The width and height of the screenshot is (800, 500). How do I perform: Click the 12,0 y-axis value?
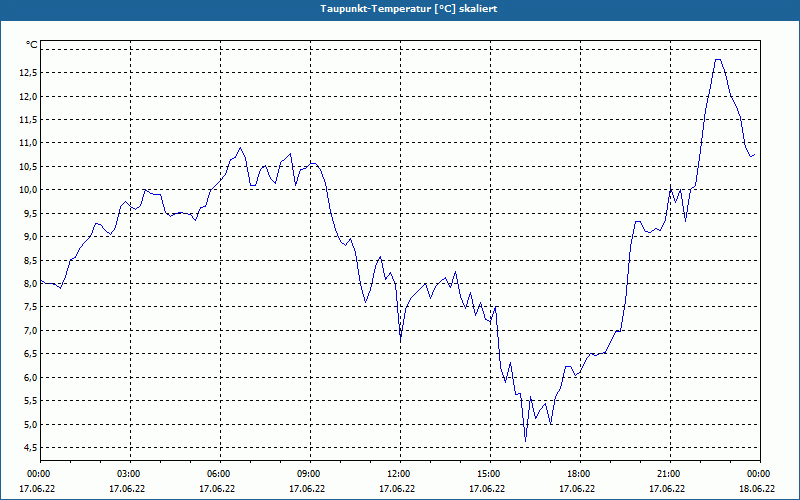pyautogui.click(x=28, y=96)
